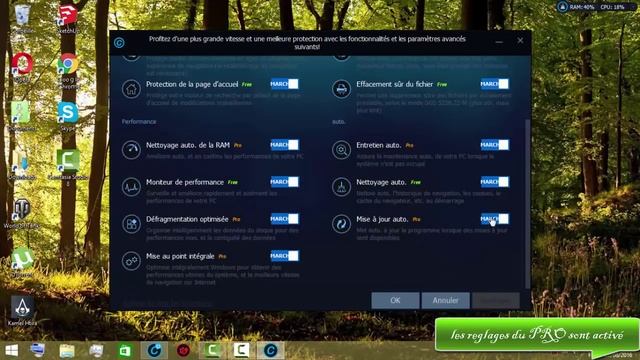Open the SketchUp desktop shortcut
640x360 pixels.
click(x=68, y=18)
